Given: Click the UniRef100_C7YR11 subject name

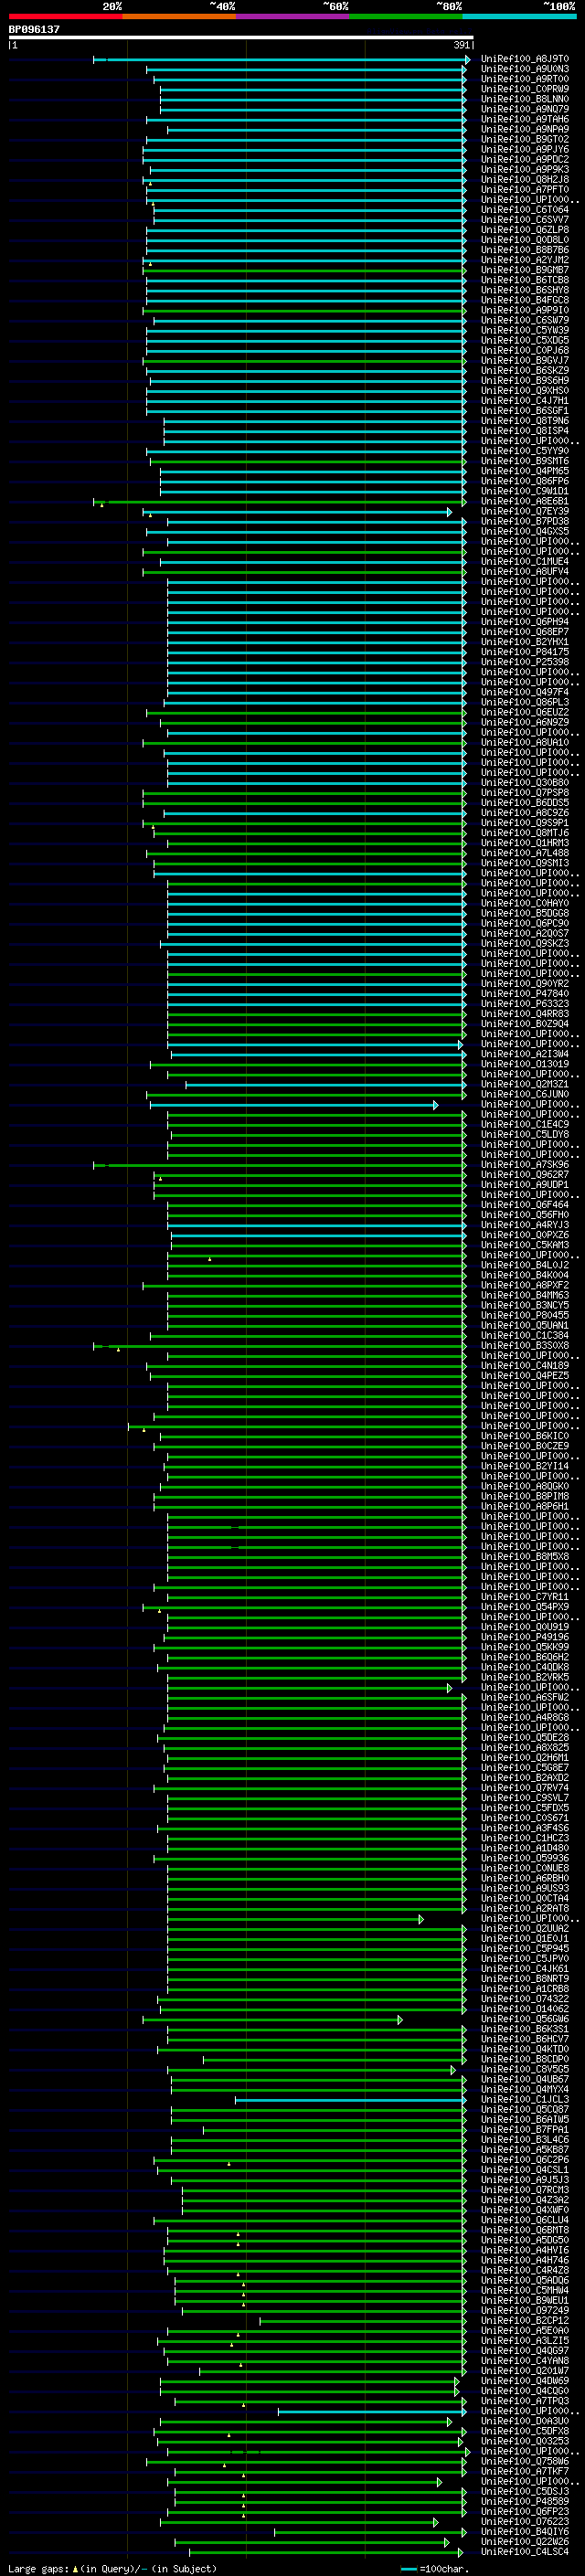Looking at the screenshot, I should [524, 1597].
